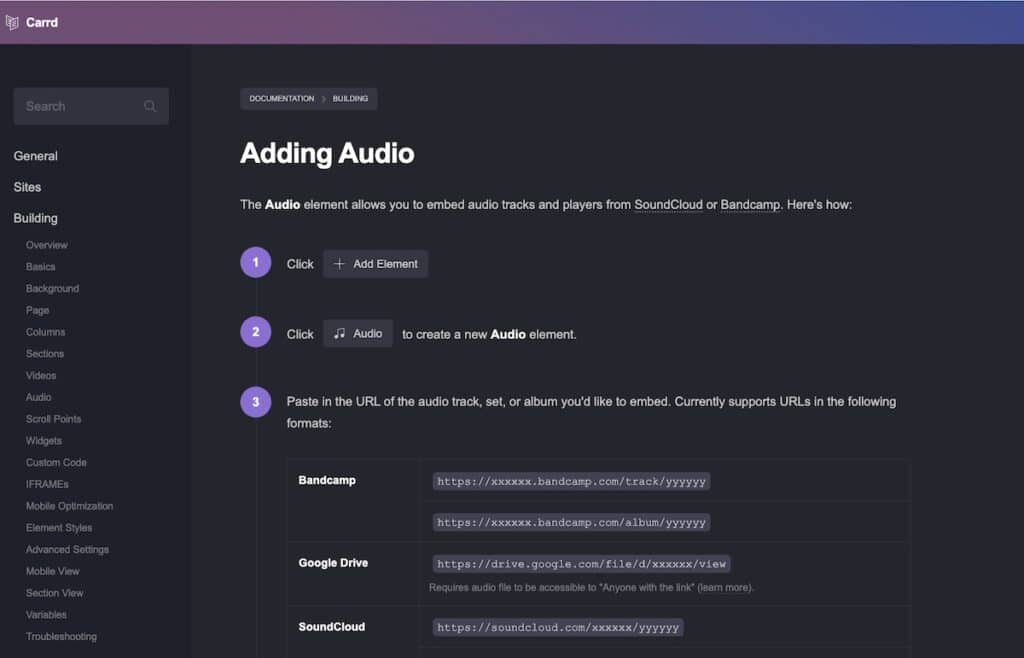Click the SoundCloud URL example
Screen dimensions: 1024x658
(558, 627)
